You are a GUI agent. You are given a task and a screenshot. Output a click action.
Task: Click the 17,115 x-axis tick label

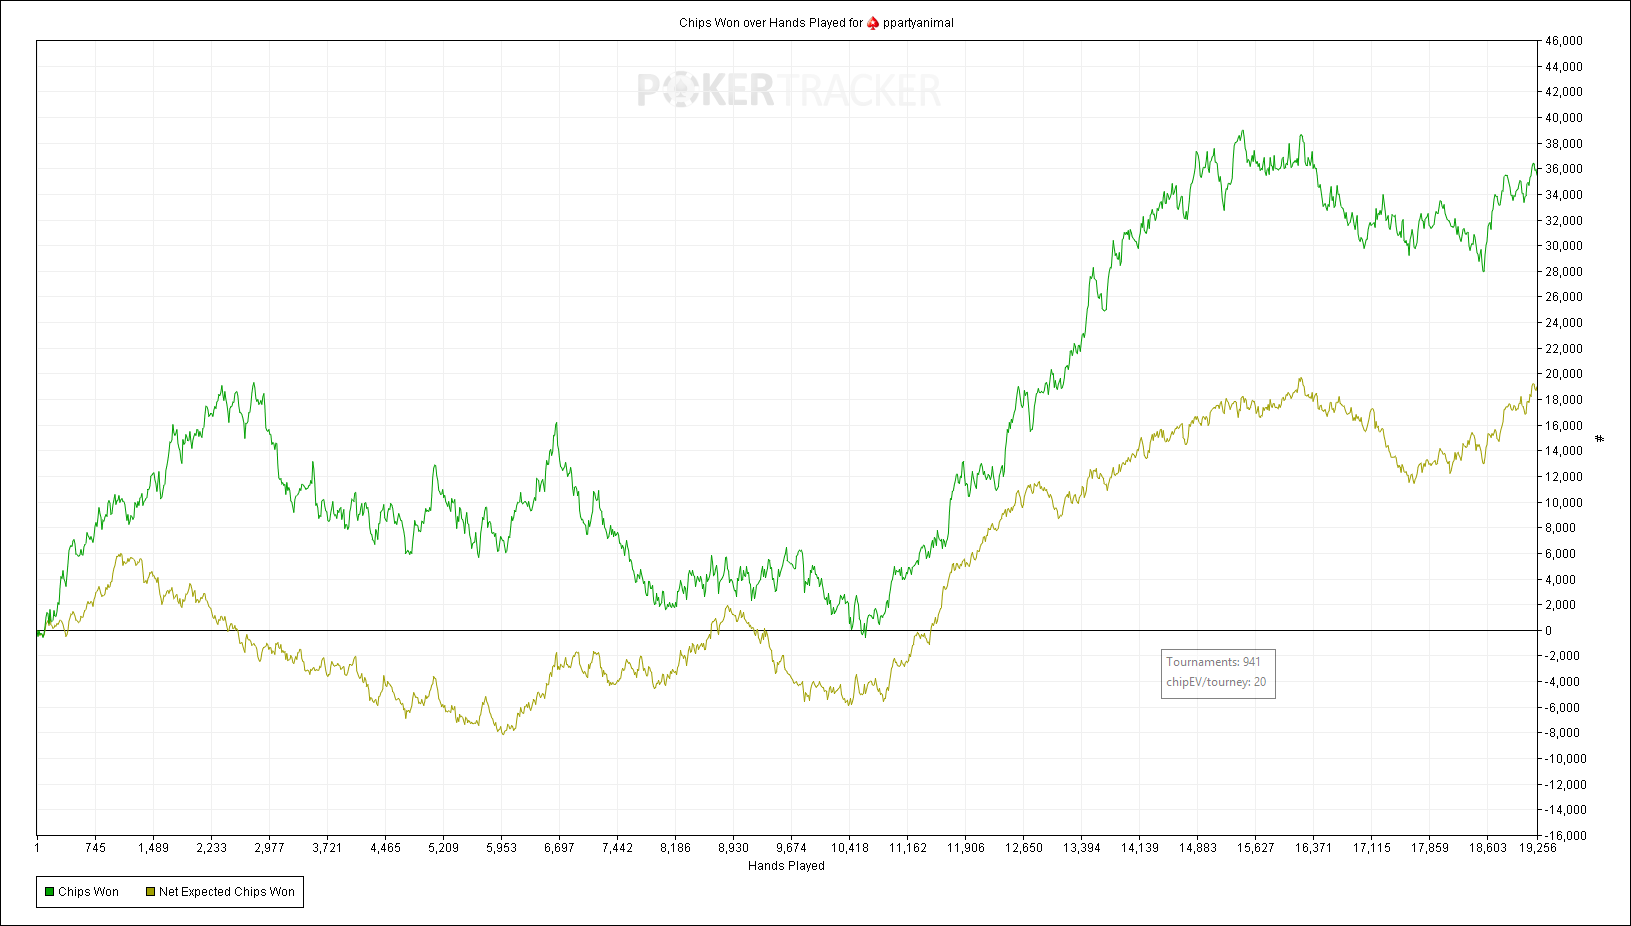click(x=1372, y=848)
